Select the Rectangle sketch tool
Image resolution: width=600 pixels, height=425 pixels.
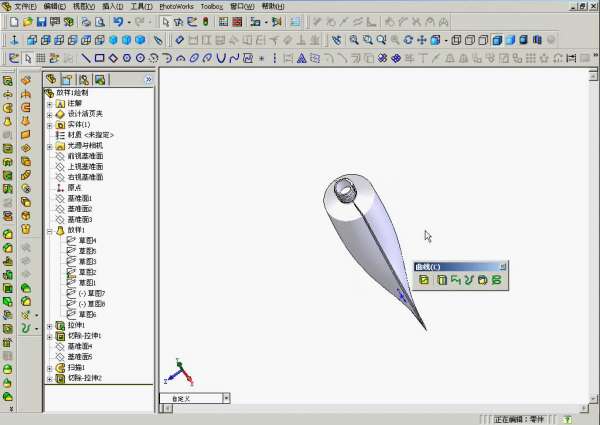point(99,58)
